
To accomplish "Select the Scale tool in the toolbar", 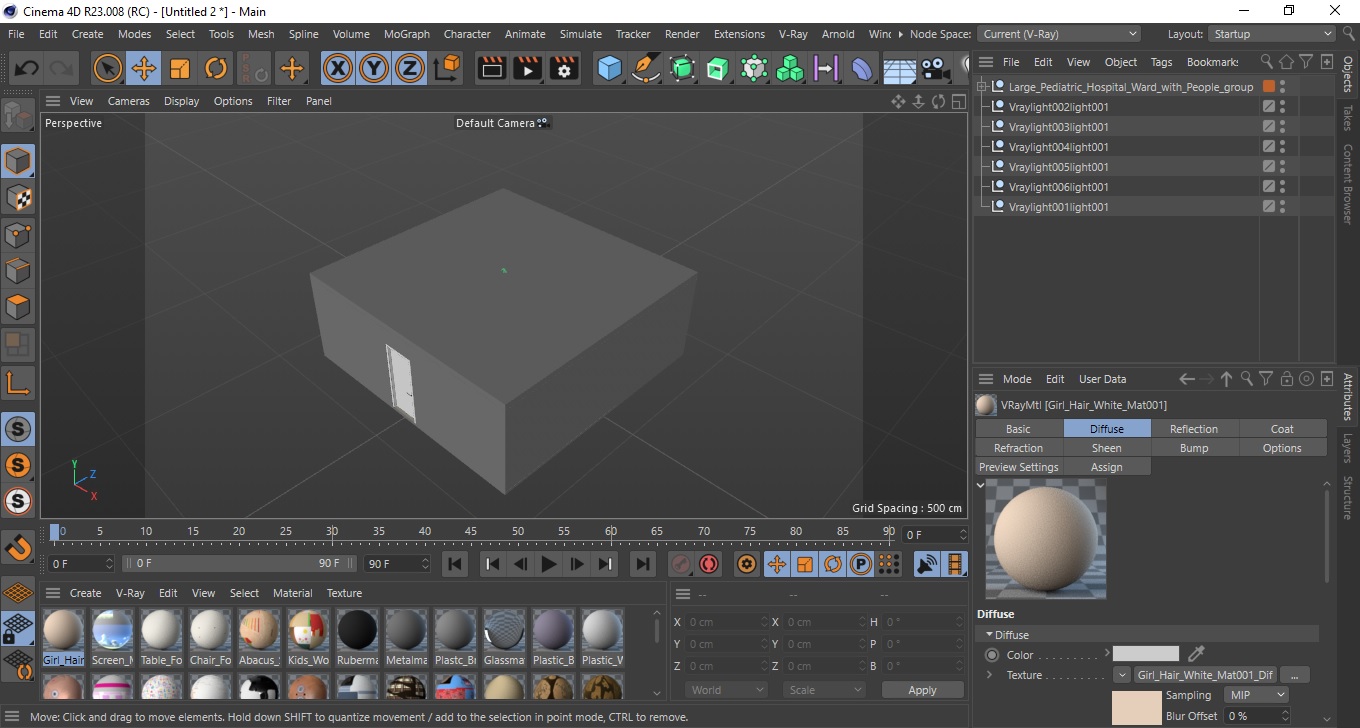I will 180,69.
